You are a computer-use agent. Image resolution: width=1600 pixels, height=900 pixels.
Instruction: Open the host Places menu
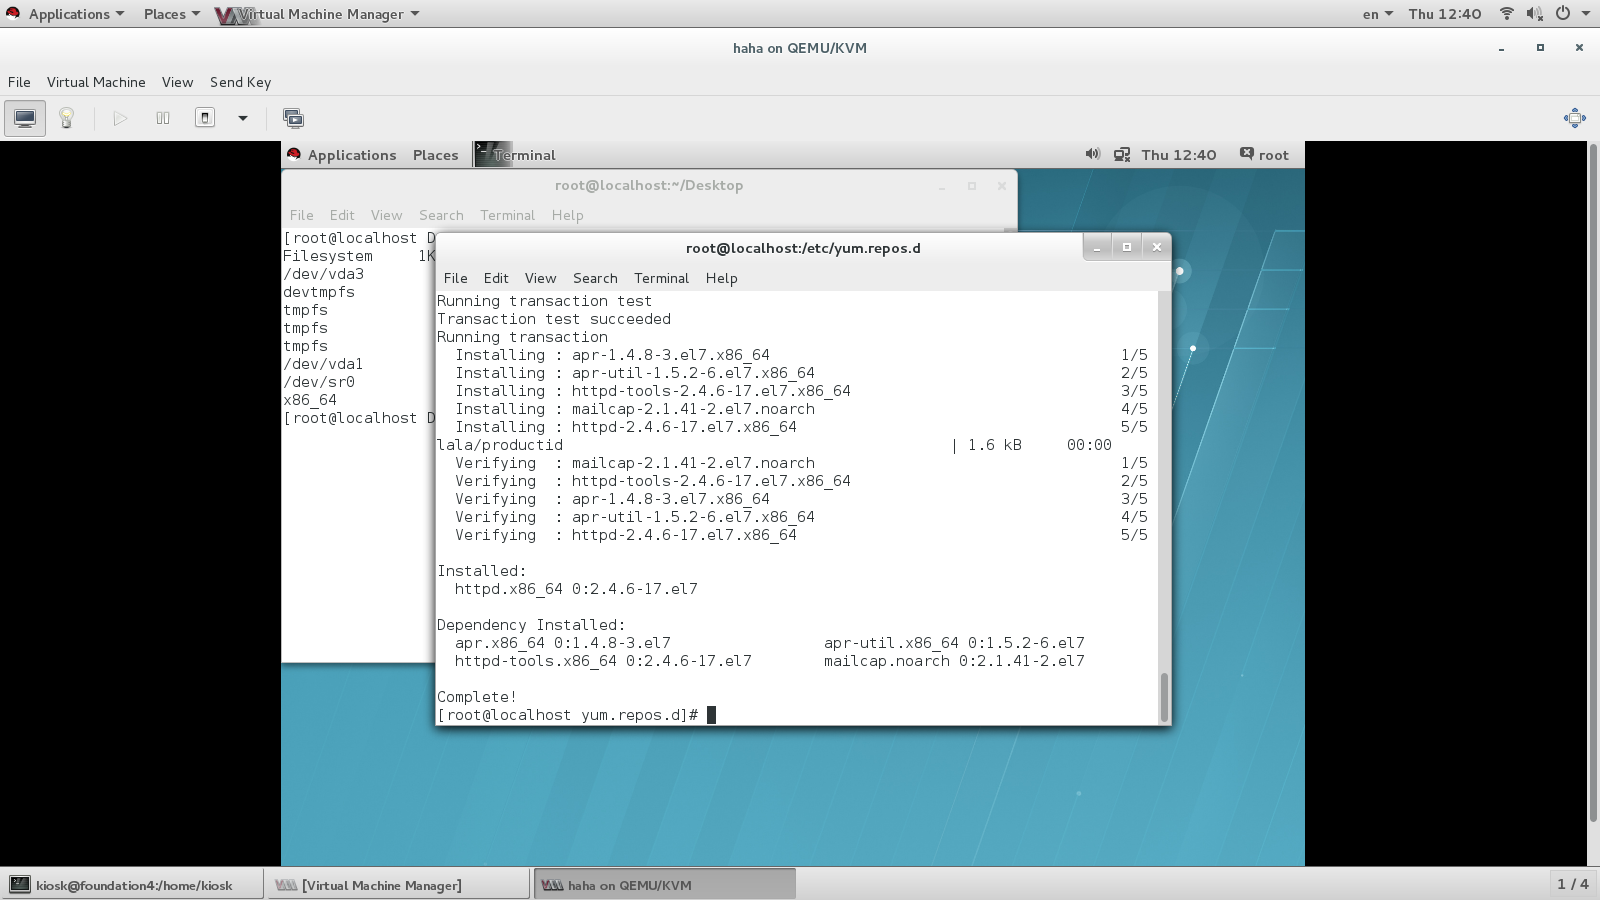[x=171, y=14]
